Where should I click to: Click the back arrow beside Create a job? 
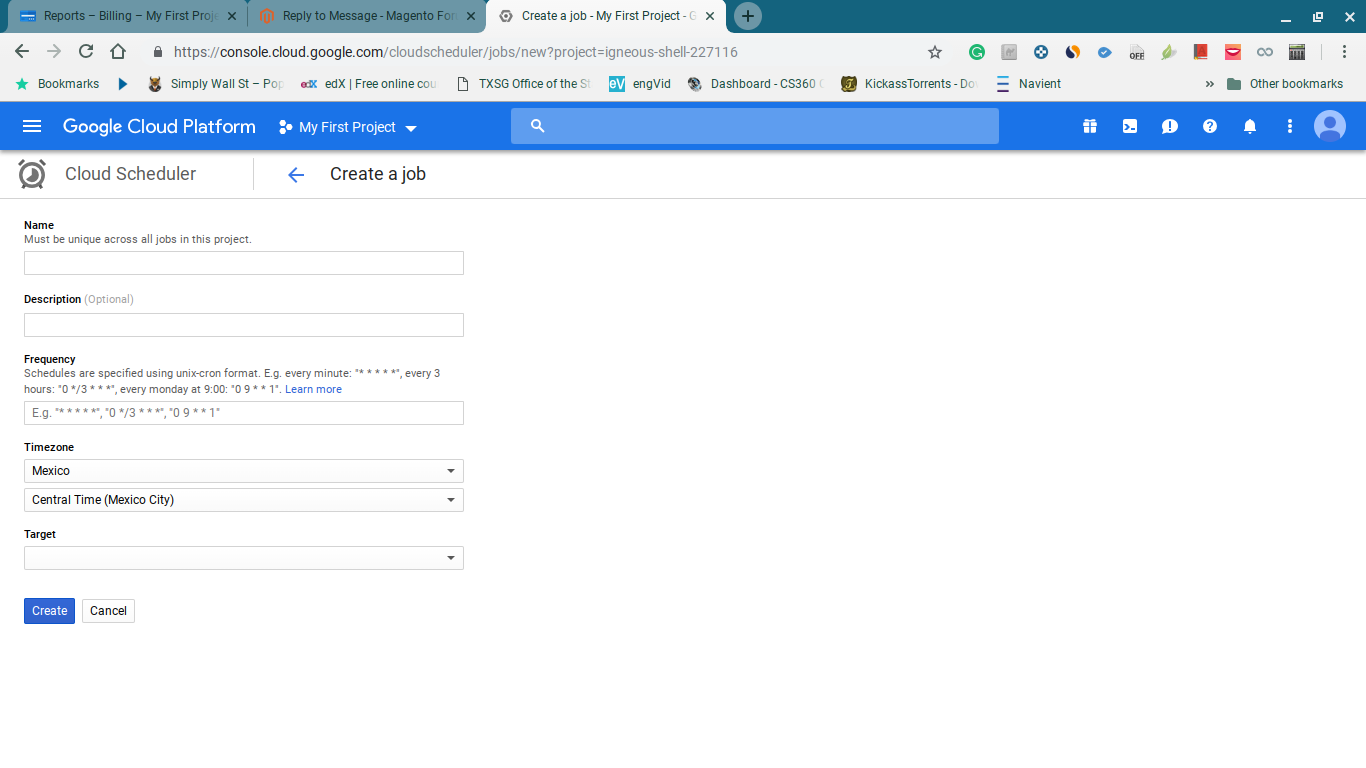(296, 175)
